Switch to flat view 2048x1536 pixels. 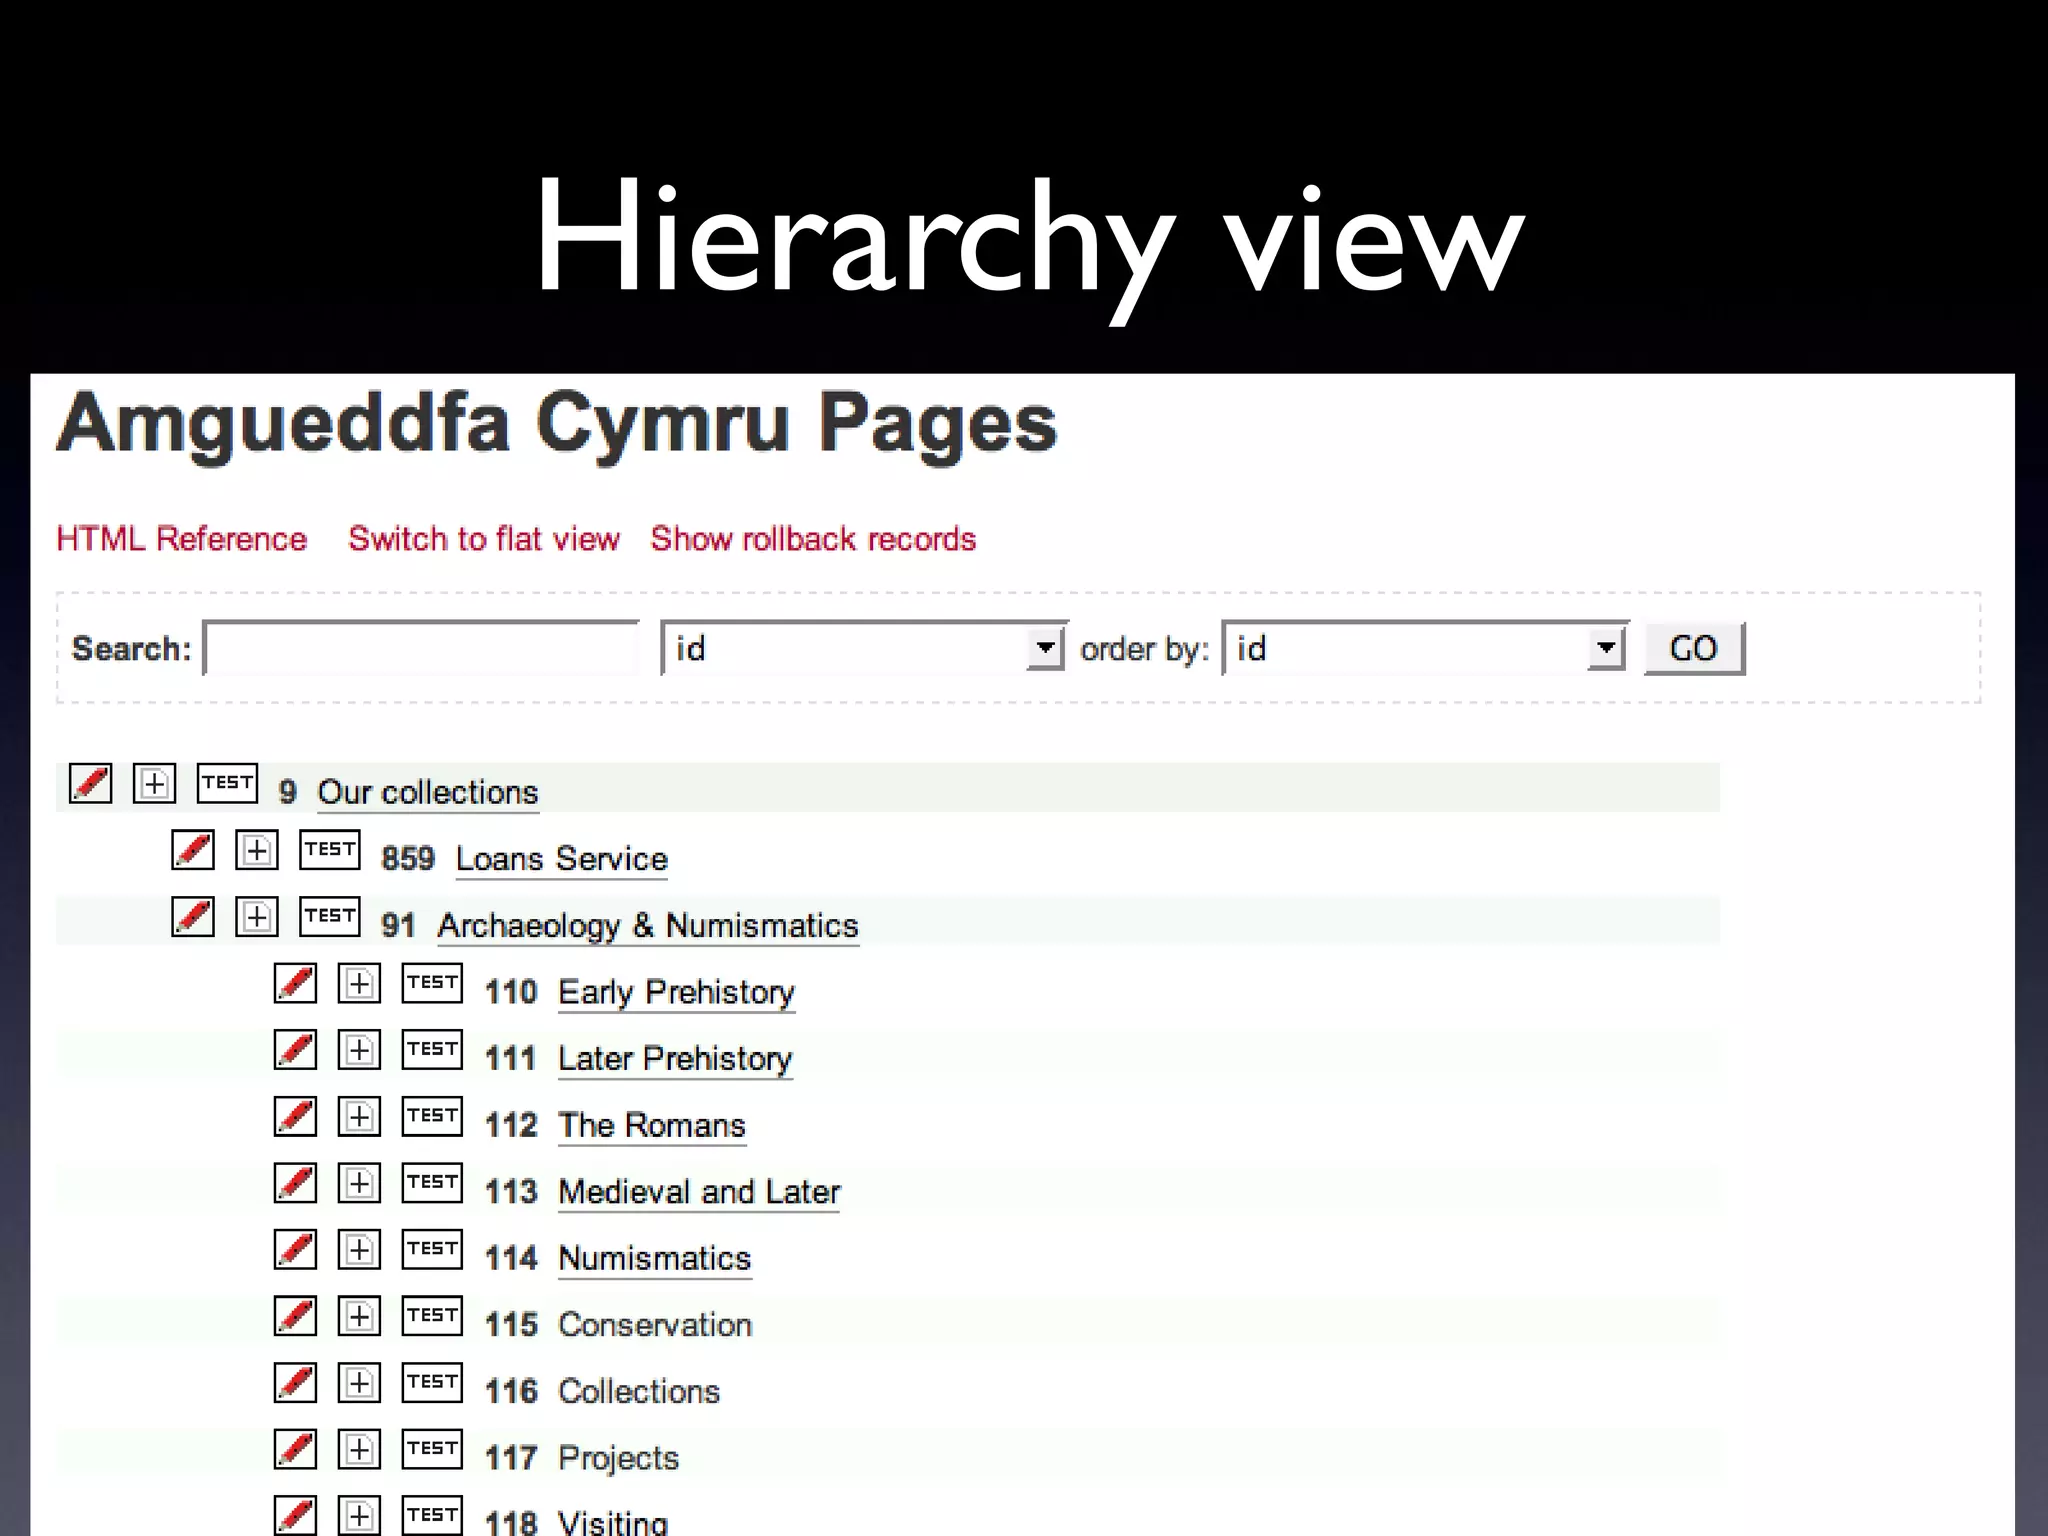pos(484,539)
